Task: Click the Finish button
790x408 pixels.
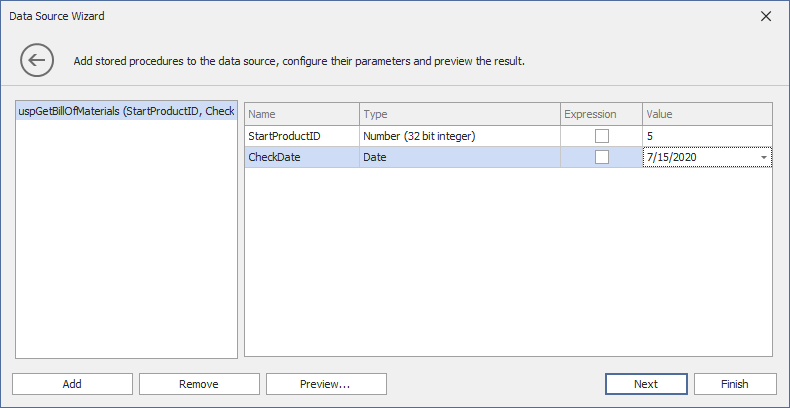Action: [735, 384]
